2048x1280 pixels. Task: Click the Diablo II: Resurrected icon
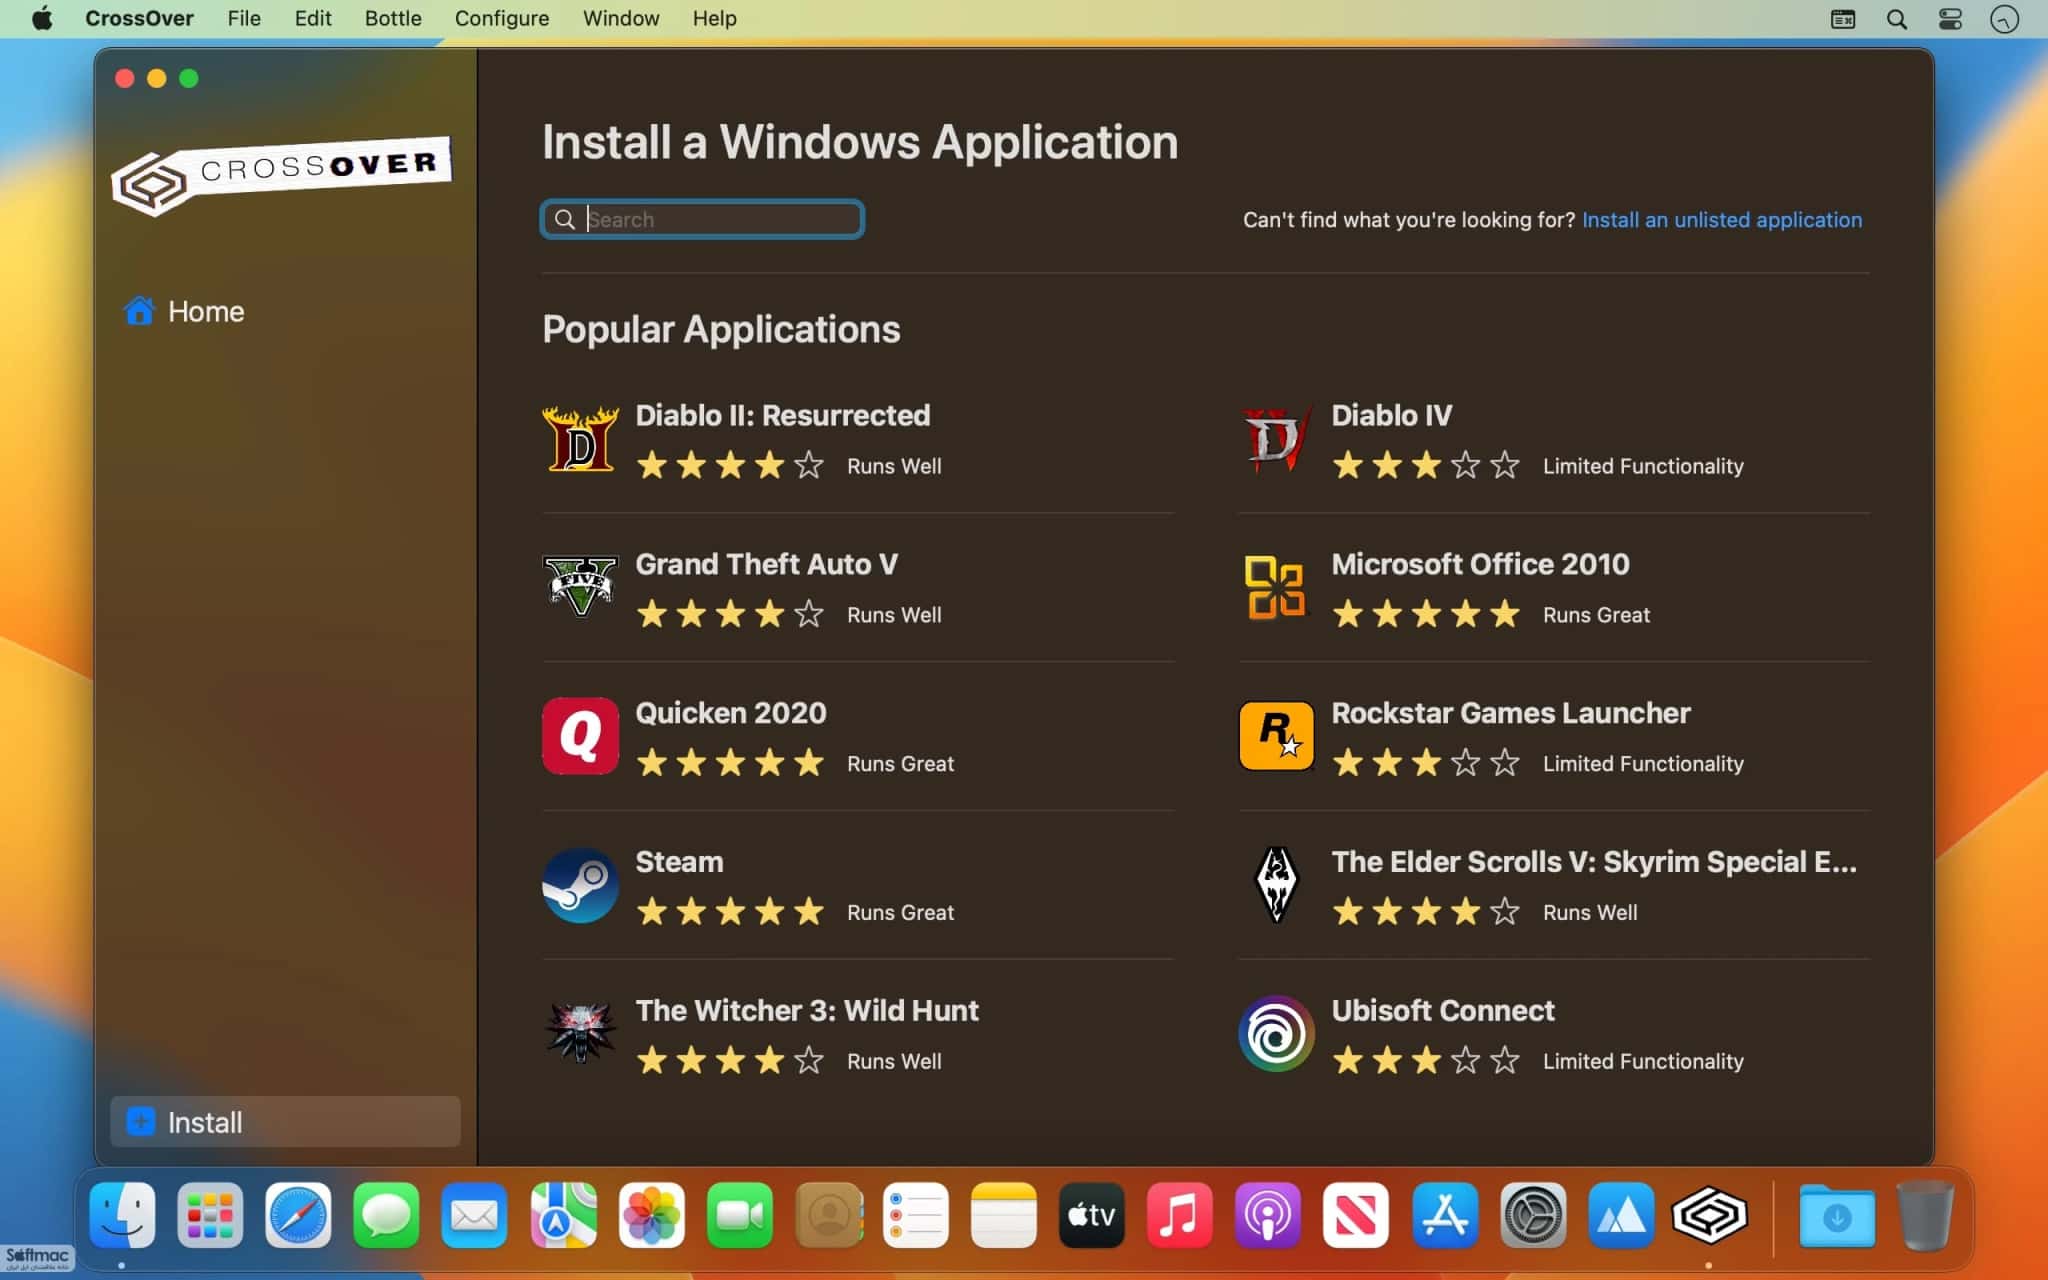pos(580,439)
